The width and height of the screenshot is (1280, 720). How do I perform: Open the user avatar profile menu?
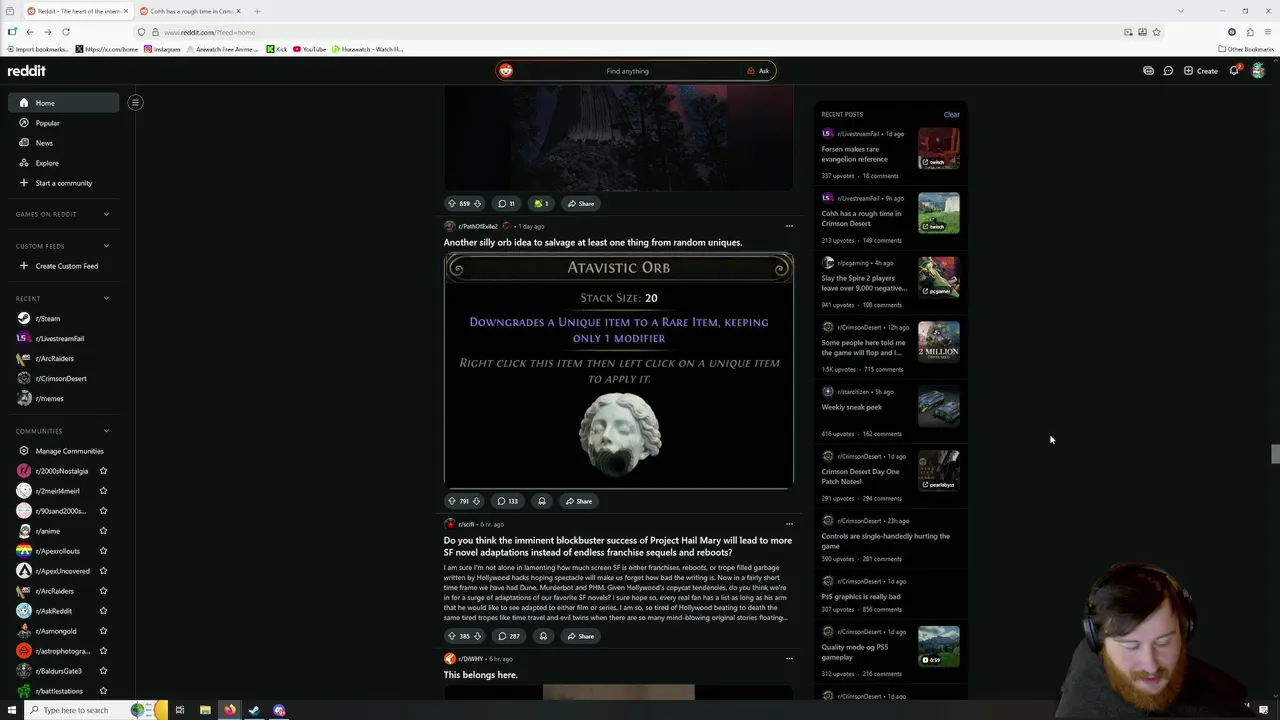tap(1258, 71)
